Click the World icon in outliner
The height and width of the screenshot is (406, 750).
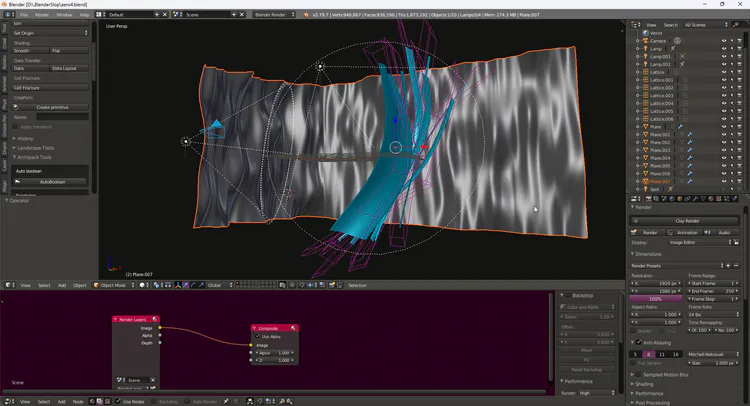click(x=645, y=33)
